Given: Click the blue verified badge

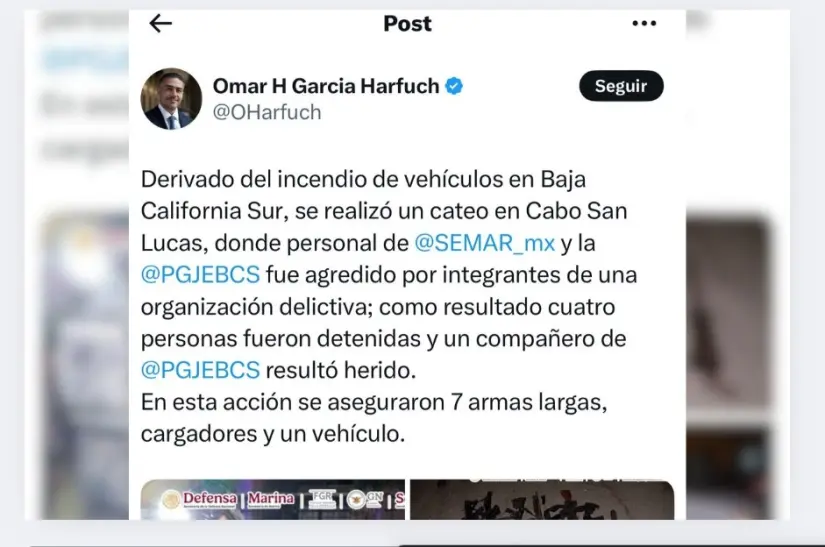Looking at the screenshot, I should click(x=454, y=86).
